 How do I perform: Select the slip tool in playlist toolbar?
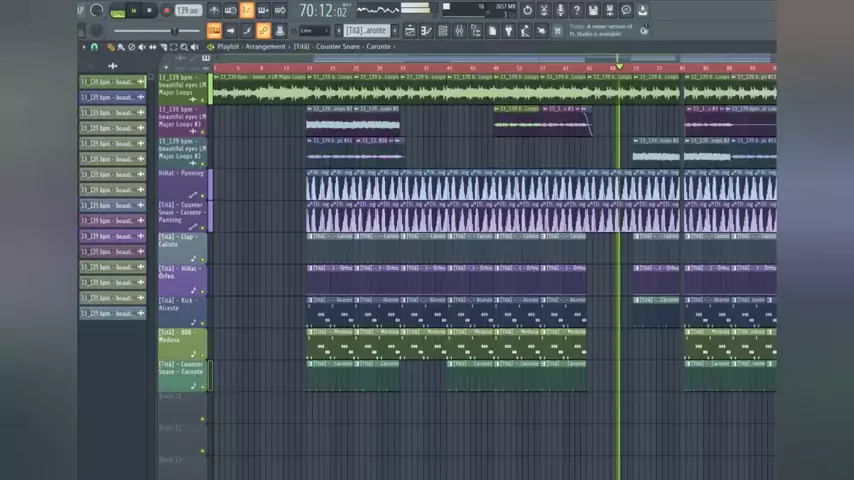coord(152,47)
